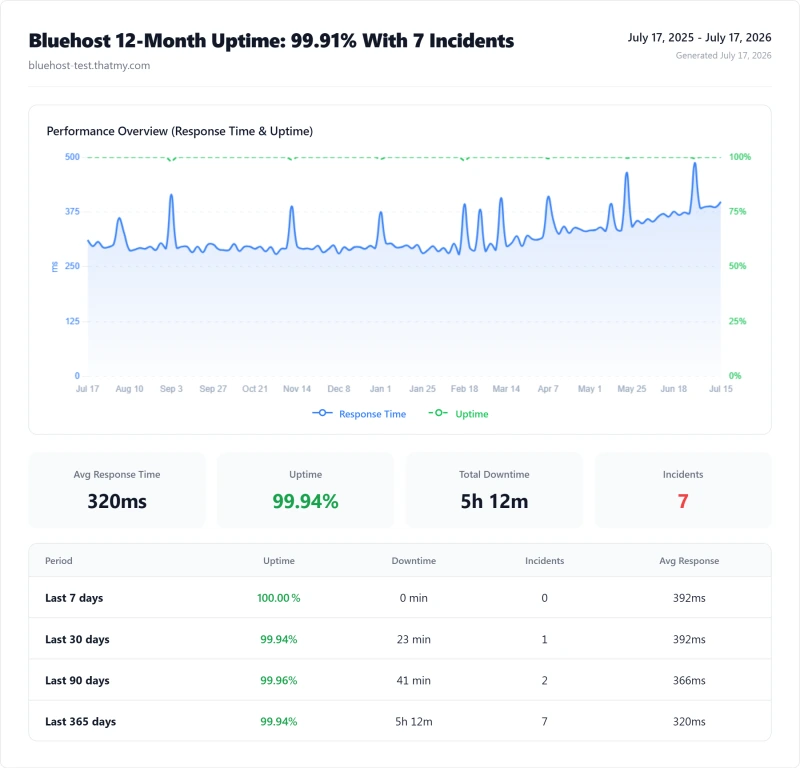Click the 'Incidents' table column header

[544, 561]
